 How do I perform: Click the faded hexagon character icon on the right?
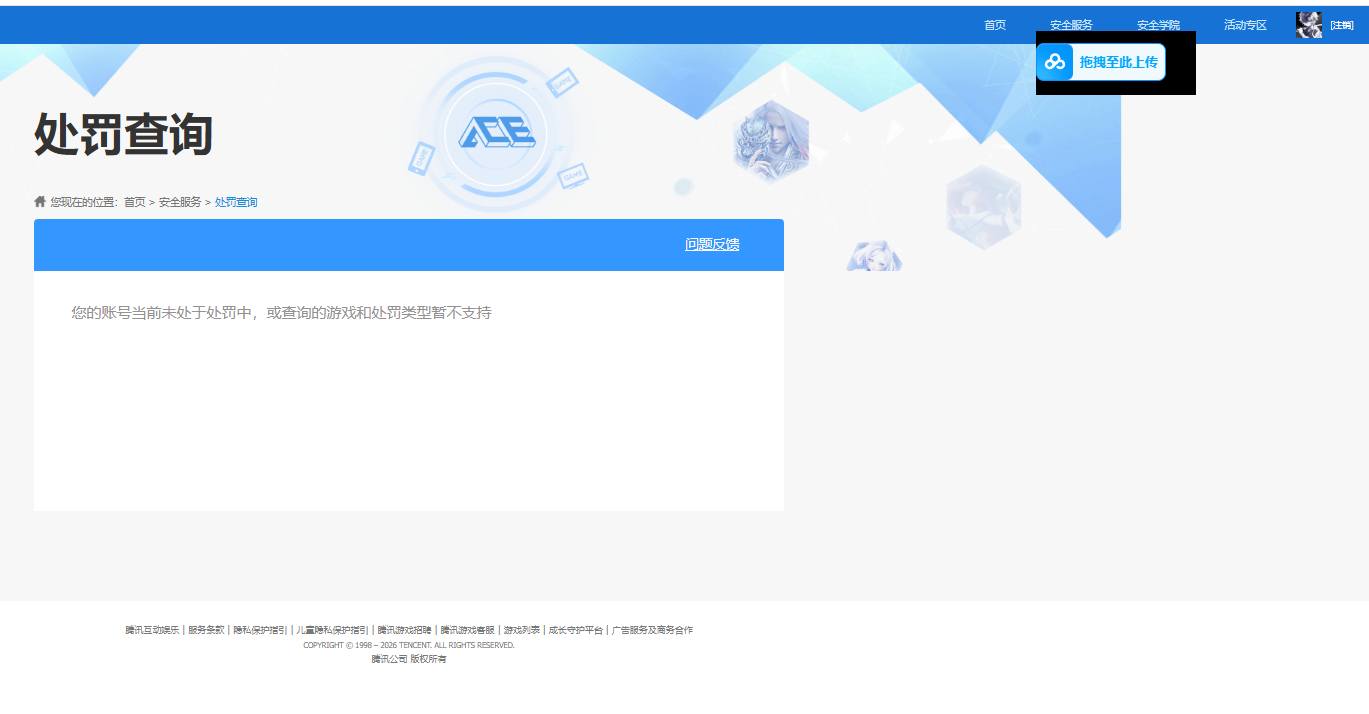tap(983, 205)
